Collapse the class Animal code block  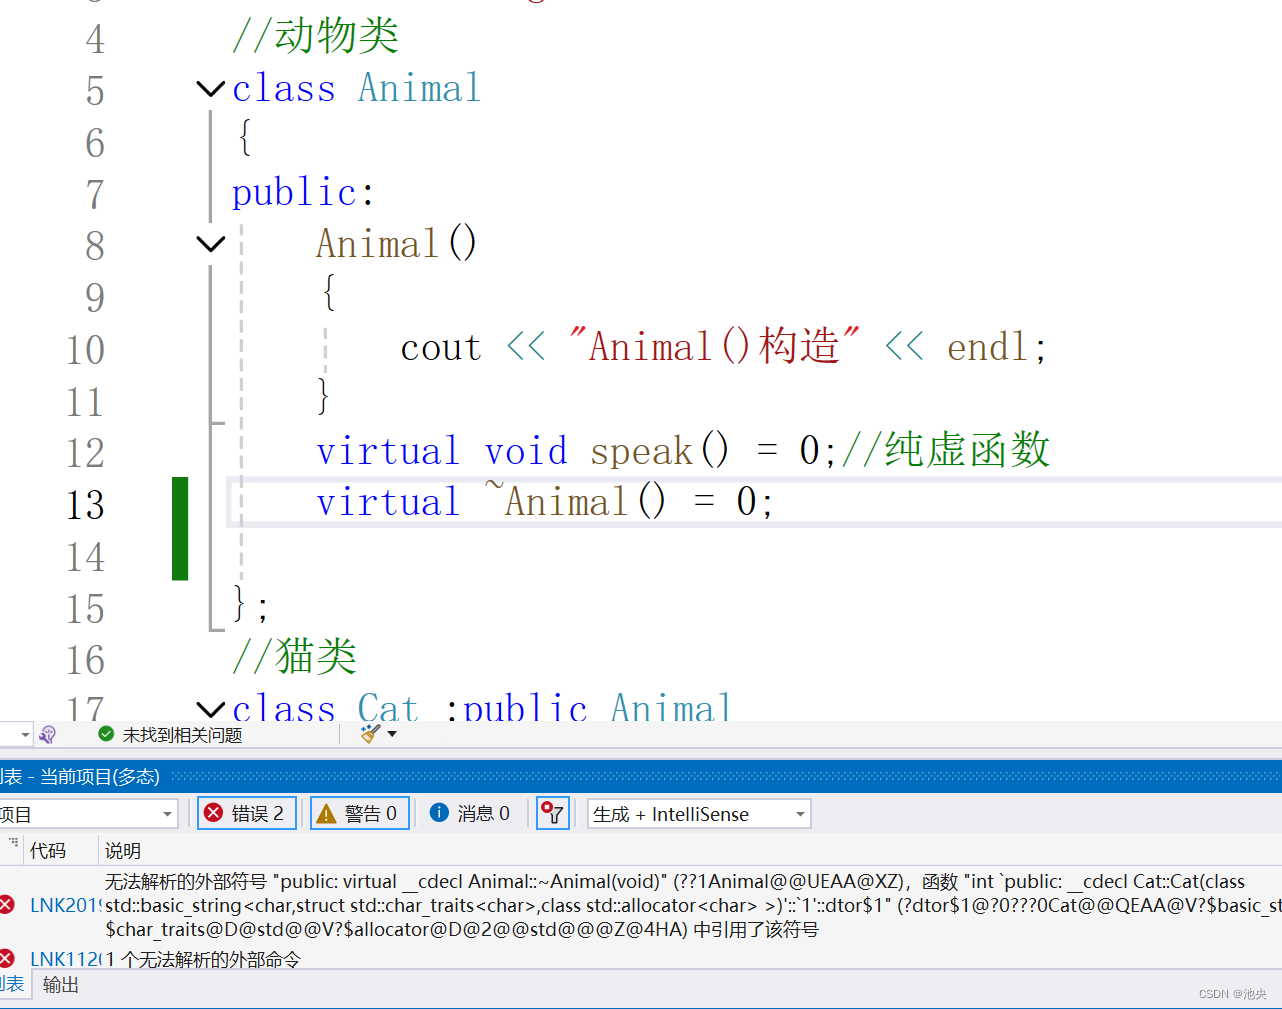point(211,89)
